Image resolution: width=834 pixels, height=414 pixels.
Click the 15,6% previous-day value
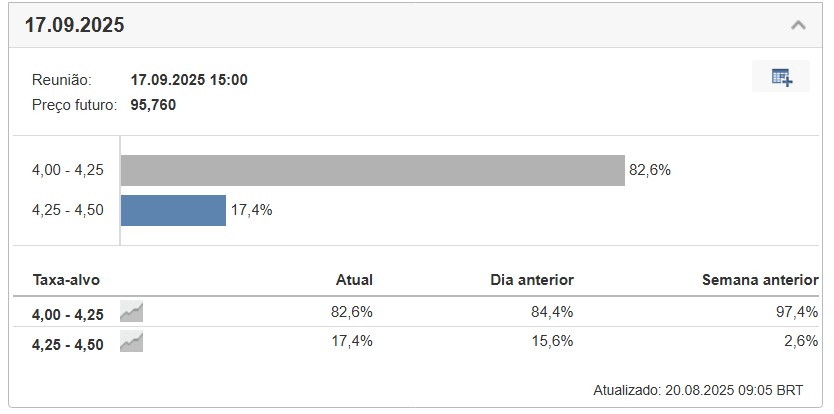552,341
